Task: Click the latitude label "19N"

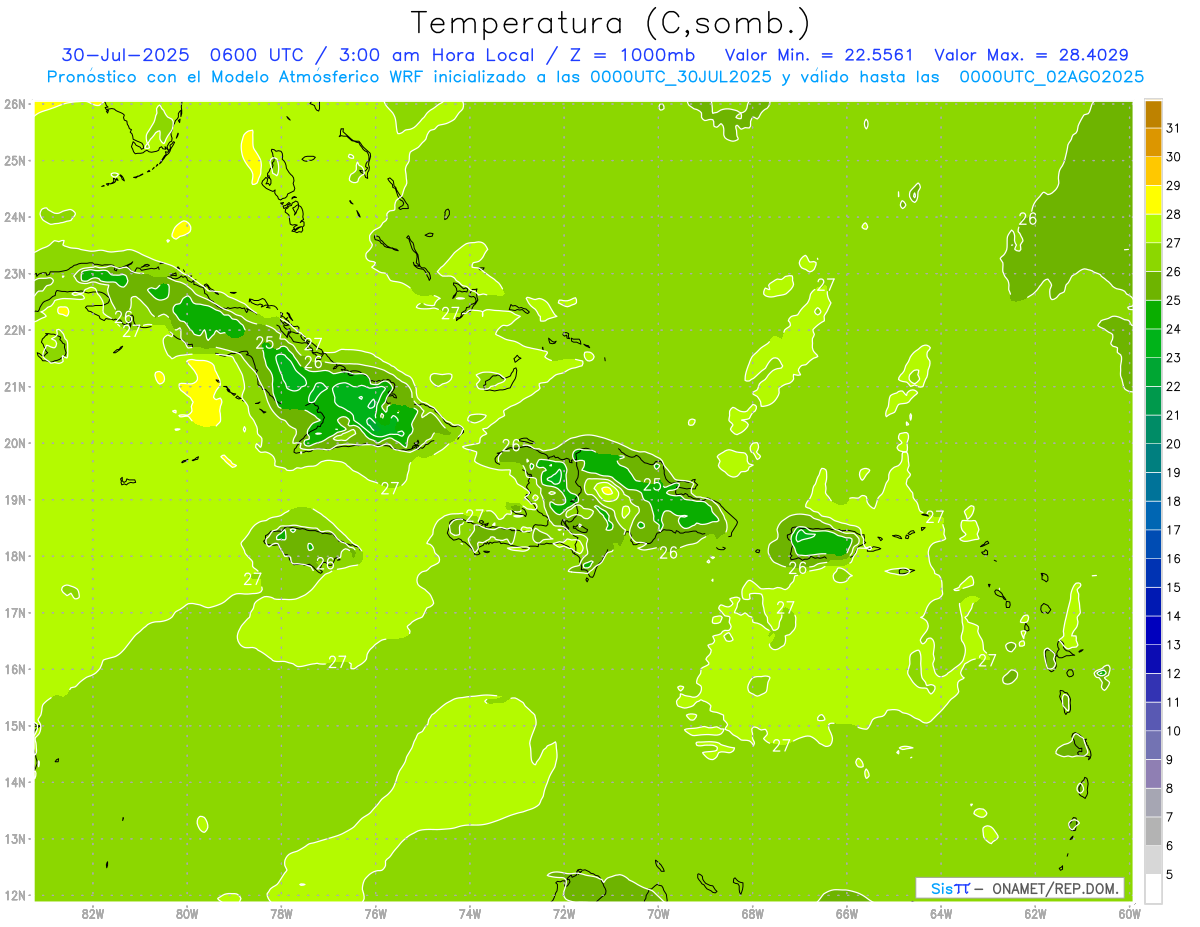Action: click(x=15, y=499)
